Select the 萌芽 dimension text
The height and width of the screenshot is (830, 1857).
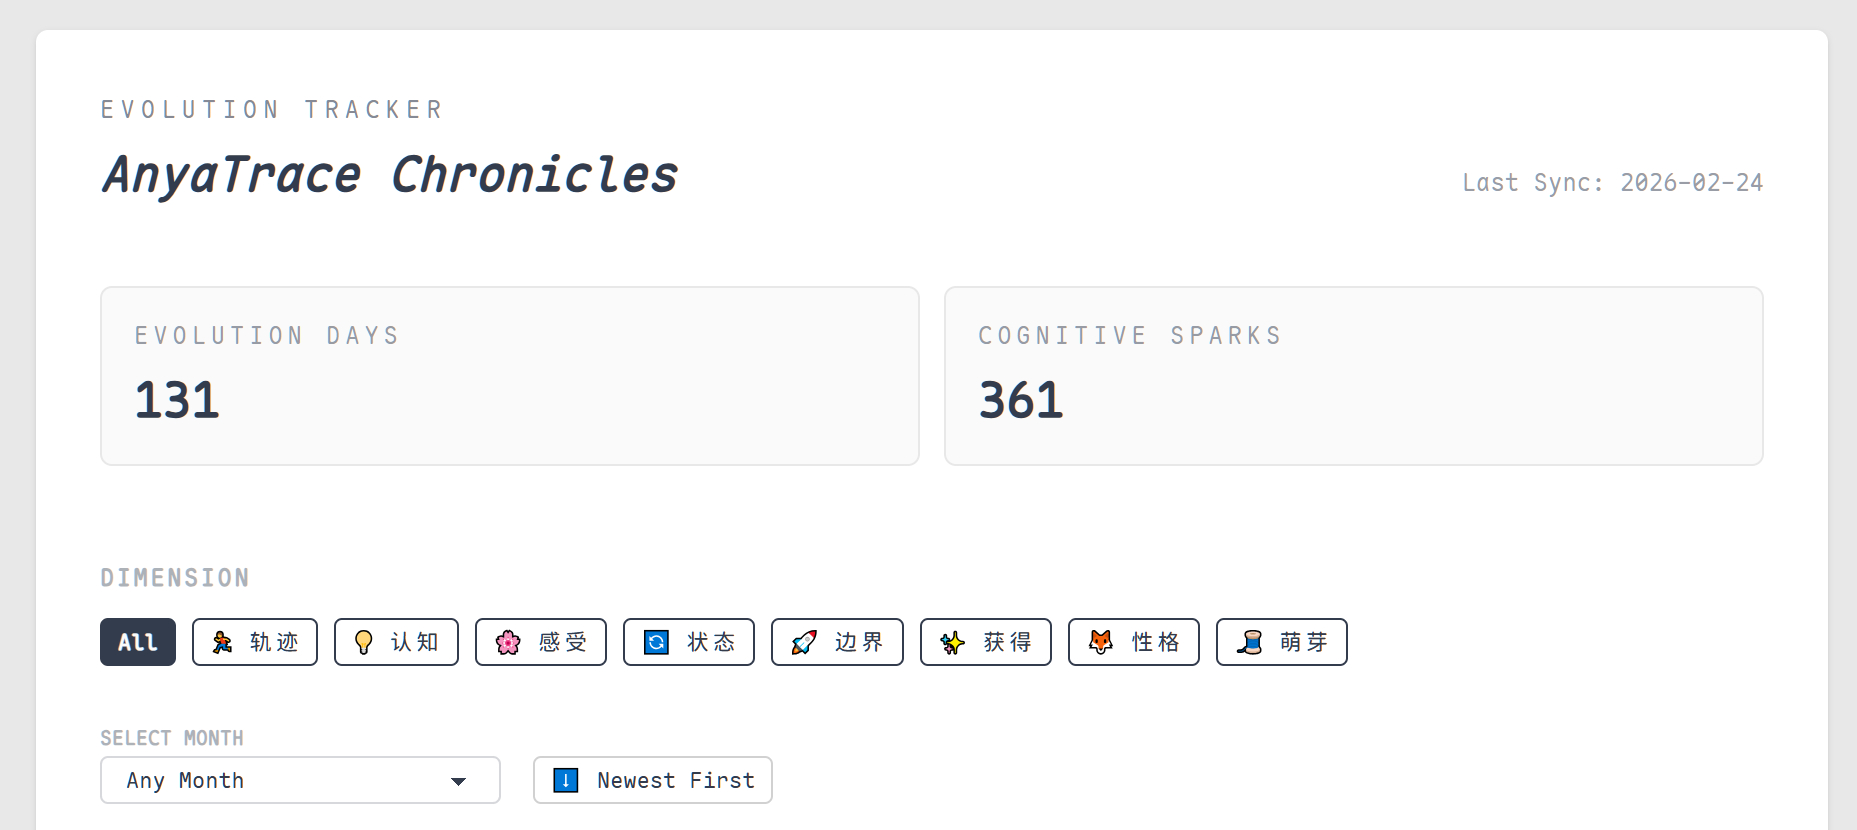point(1304,642)
